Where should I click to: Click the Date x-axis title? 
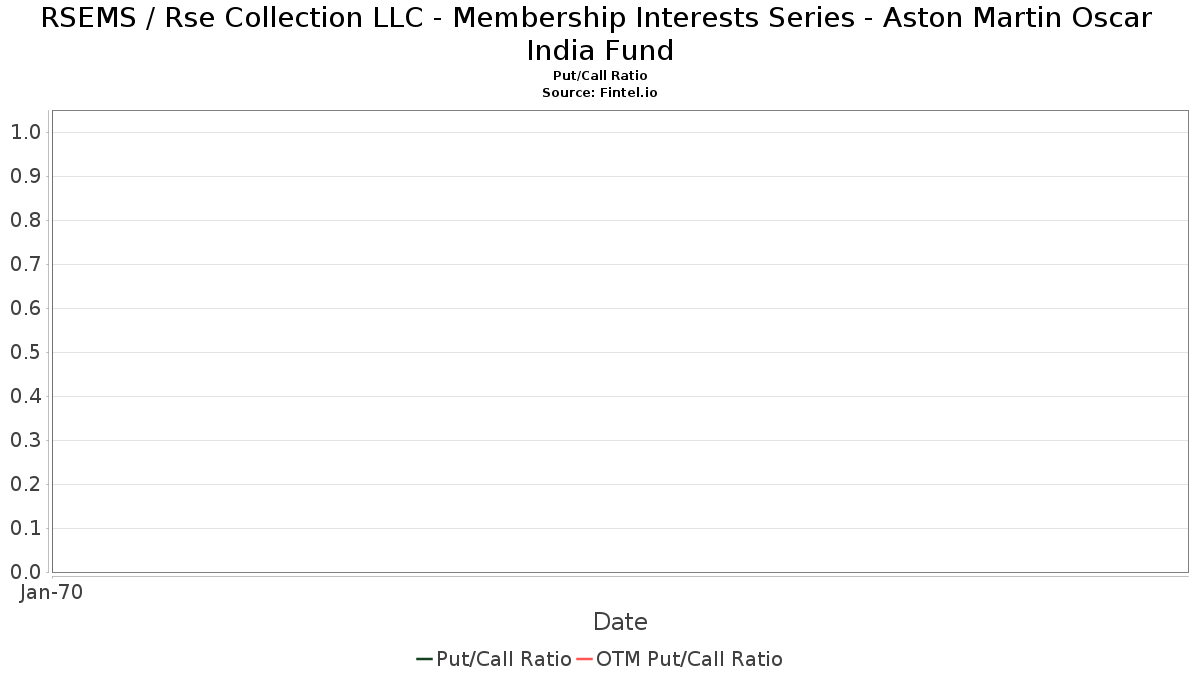click(620, 622)
